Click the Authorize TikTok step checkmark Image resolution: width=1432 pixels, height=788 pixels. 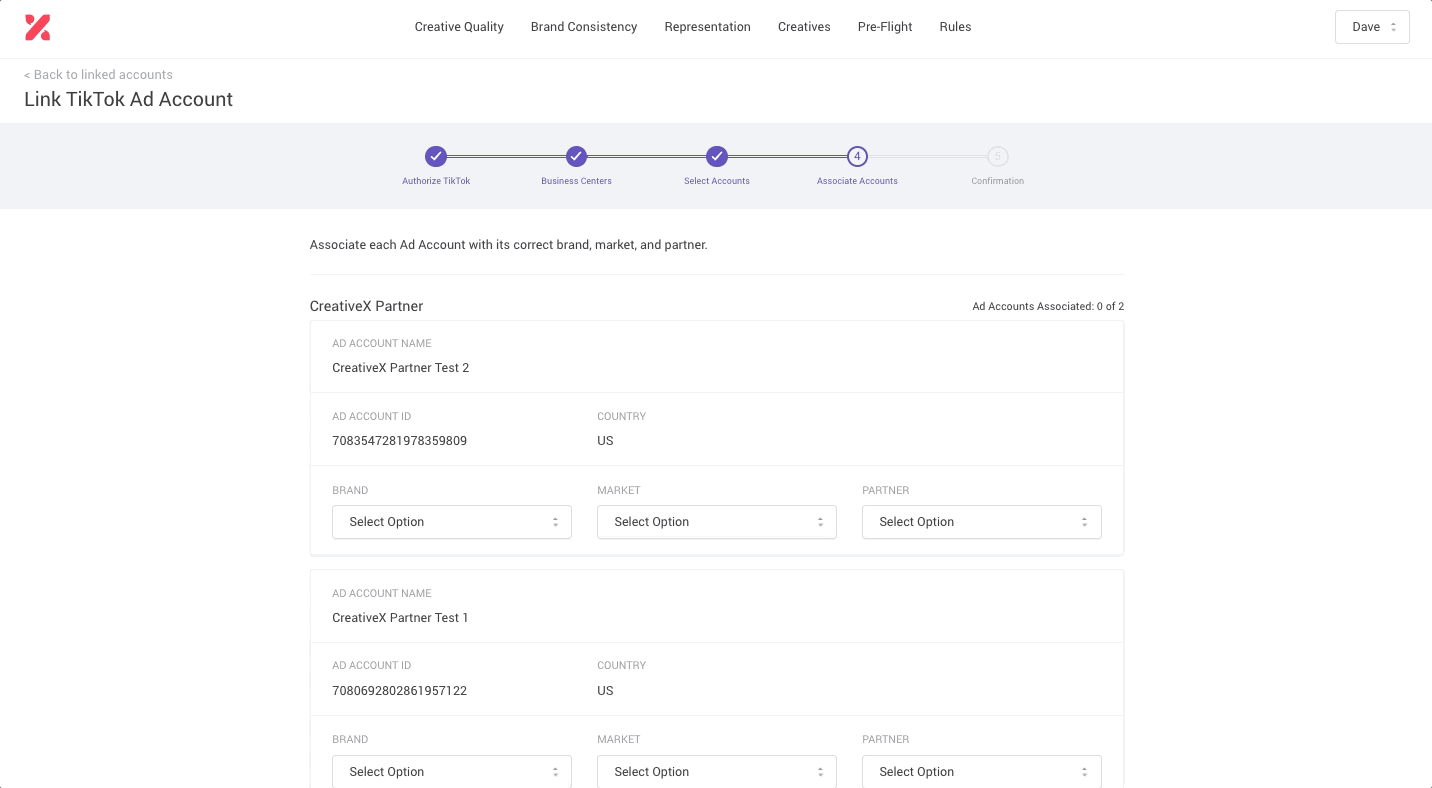[x=436, y=156]
